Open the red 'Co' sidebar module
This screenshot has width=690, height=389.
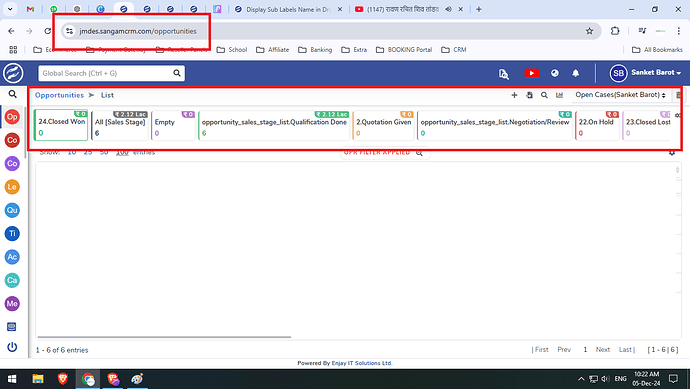12,140
